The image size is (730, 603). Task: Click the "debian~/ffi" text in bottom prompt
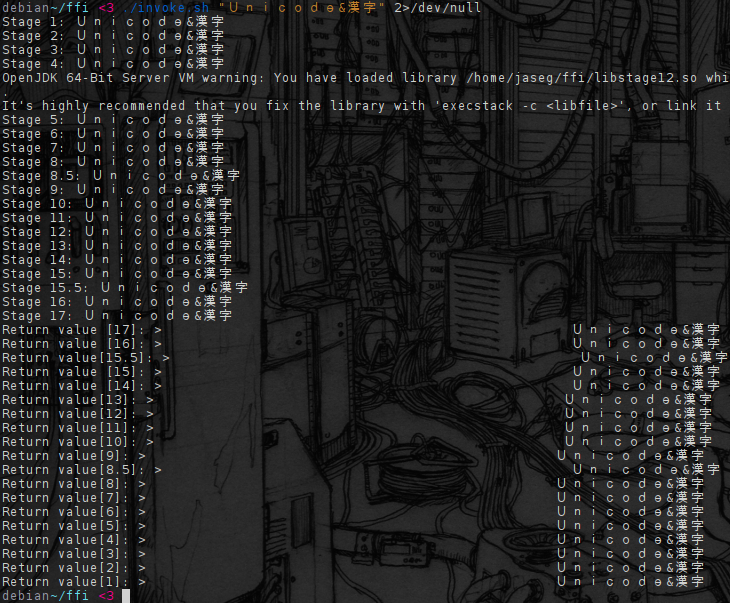pyautogui.click(x=45, y=596)
